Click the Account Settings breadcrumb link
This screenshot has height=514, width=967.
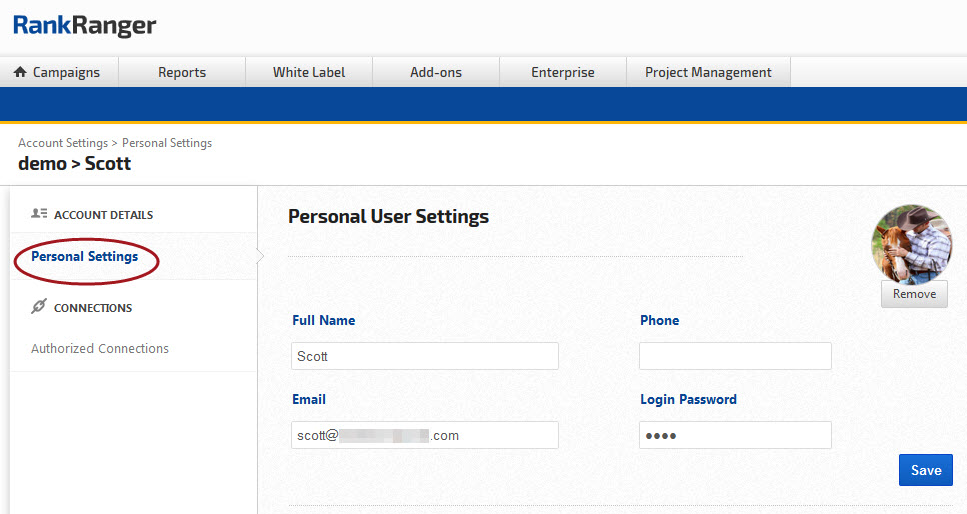tap(62, 143)
